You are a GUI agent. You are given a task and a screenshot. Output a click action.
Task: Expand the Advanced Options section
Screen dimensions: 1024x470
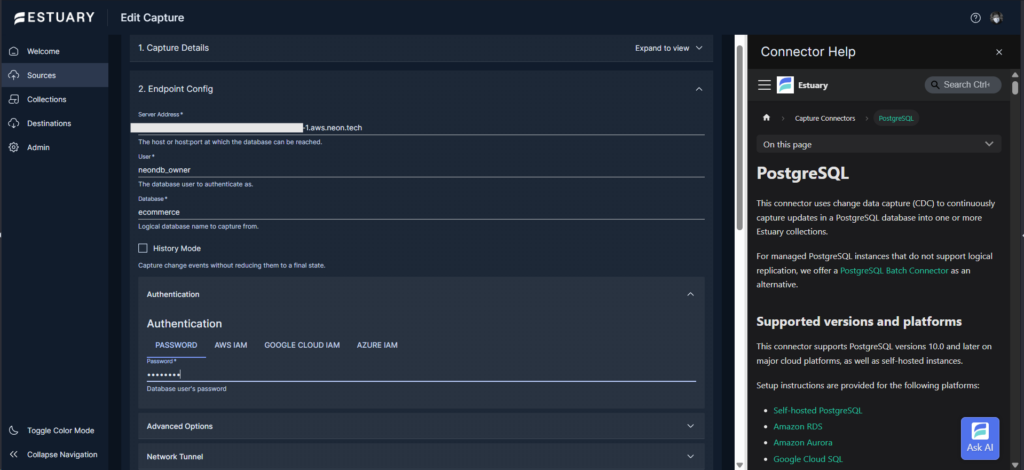[x=421, y=426]
